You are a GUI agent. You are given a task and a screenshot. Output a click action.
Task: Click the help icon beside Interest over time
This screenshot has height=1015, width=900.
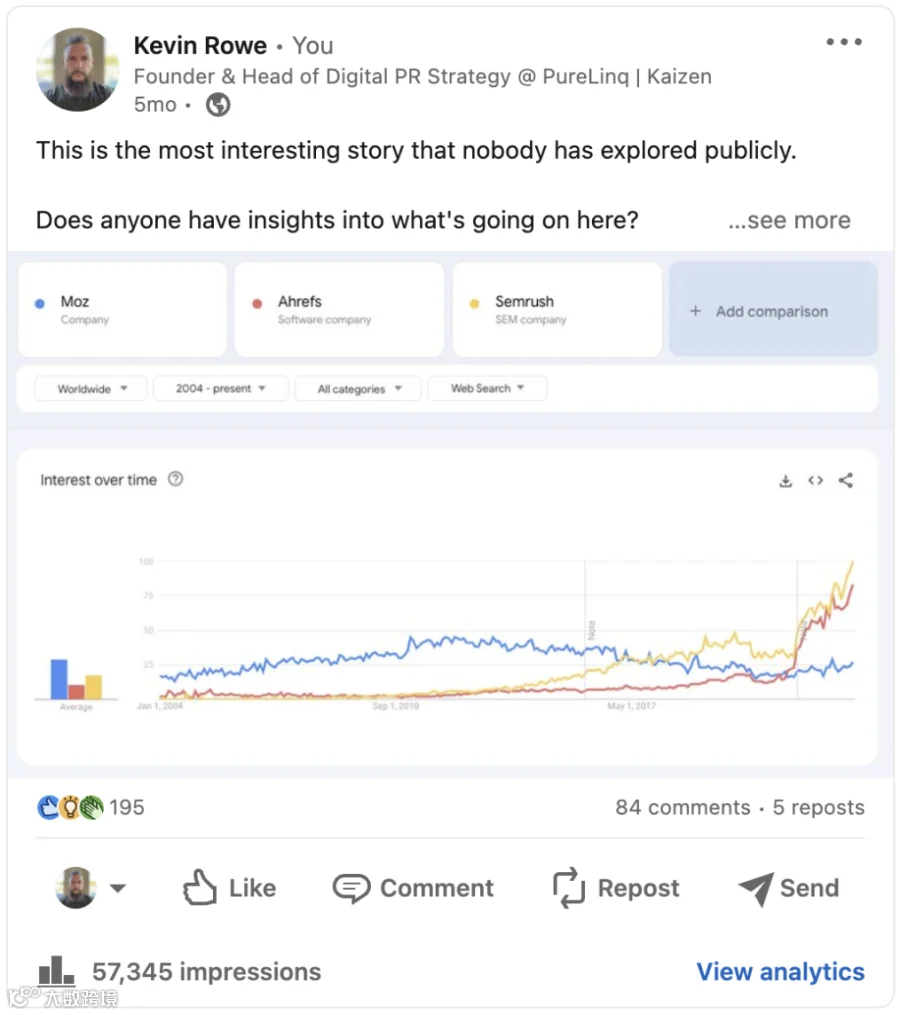click(x=175, y=479)
